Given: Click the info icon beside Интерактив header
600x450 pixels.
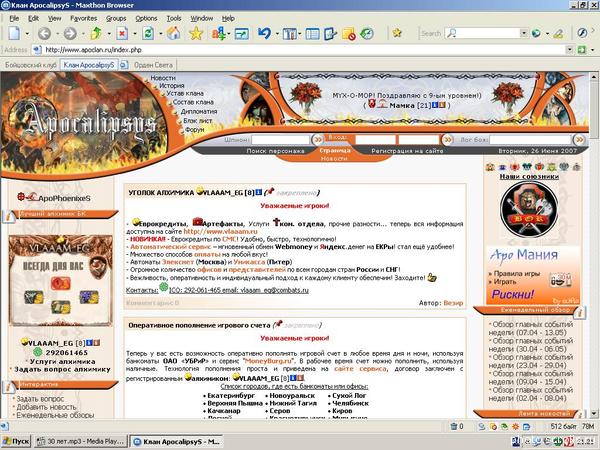Looking at the screenshot, I should pyautogui.click(x=8, y=386).
